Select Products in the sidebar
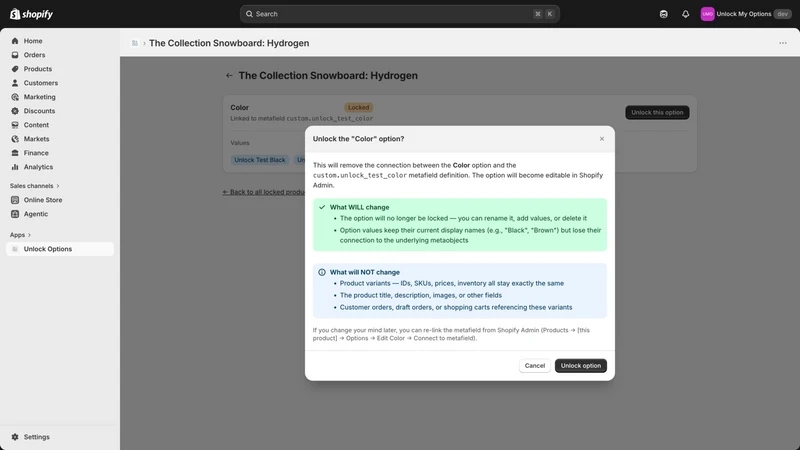800x450 pixels. (38, 69)
